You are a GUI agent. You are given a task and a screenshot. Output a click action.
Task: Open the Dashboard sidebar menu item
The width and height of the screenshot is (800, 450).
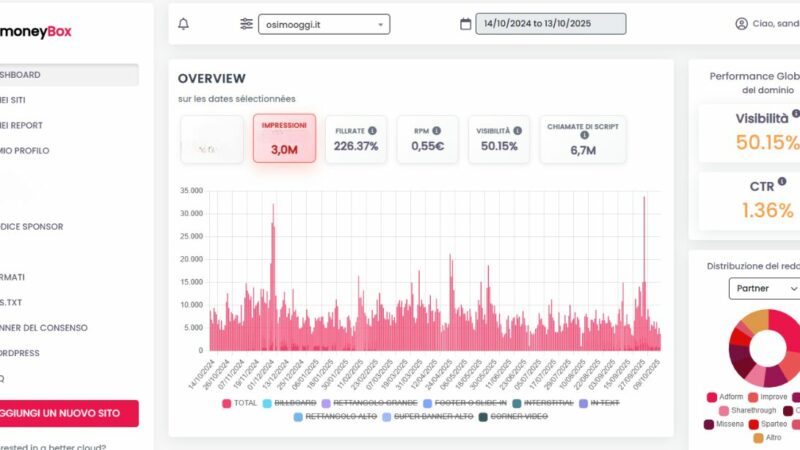coord(68,75)
